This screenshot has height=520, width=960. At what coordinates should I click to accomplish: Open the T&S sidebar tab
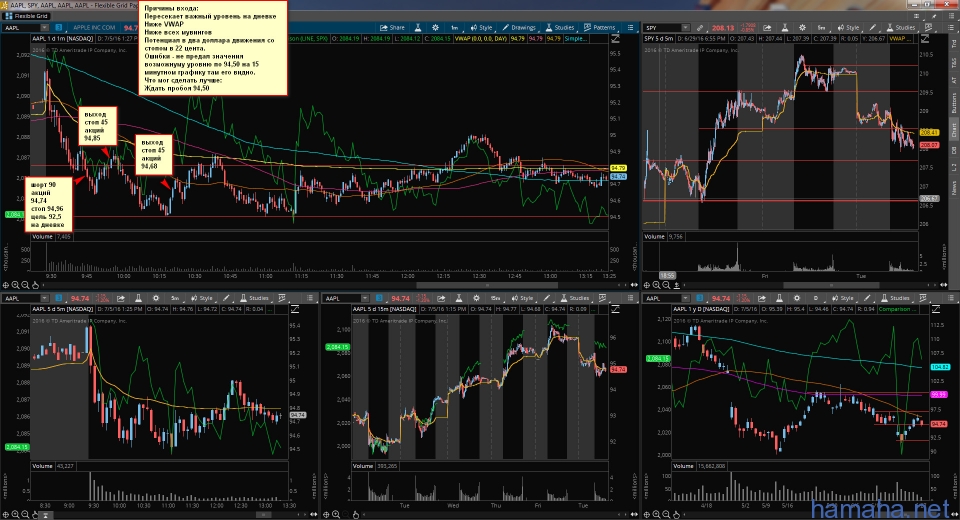(953, 62)
